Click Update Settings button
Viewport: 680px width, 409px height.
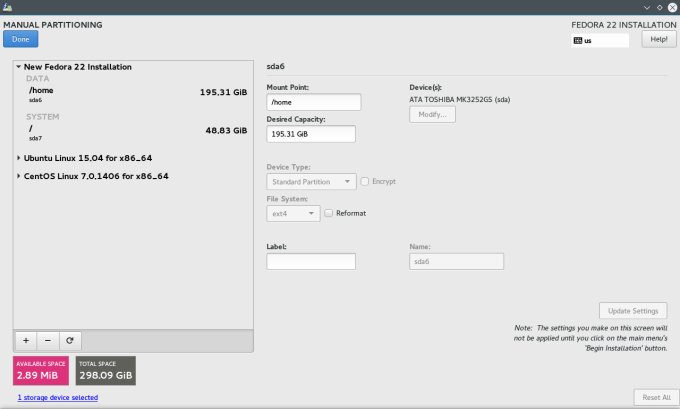pyautogui.click(x=633, y=311)
